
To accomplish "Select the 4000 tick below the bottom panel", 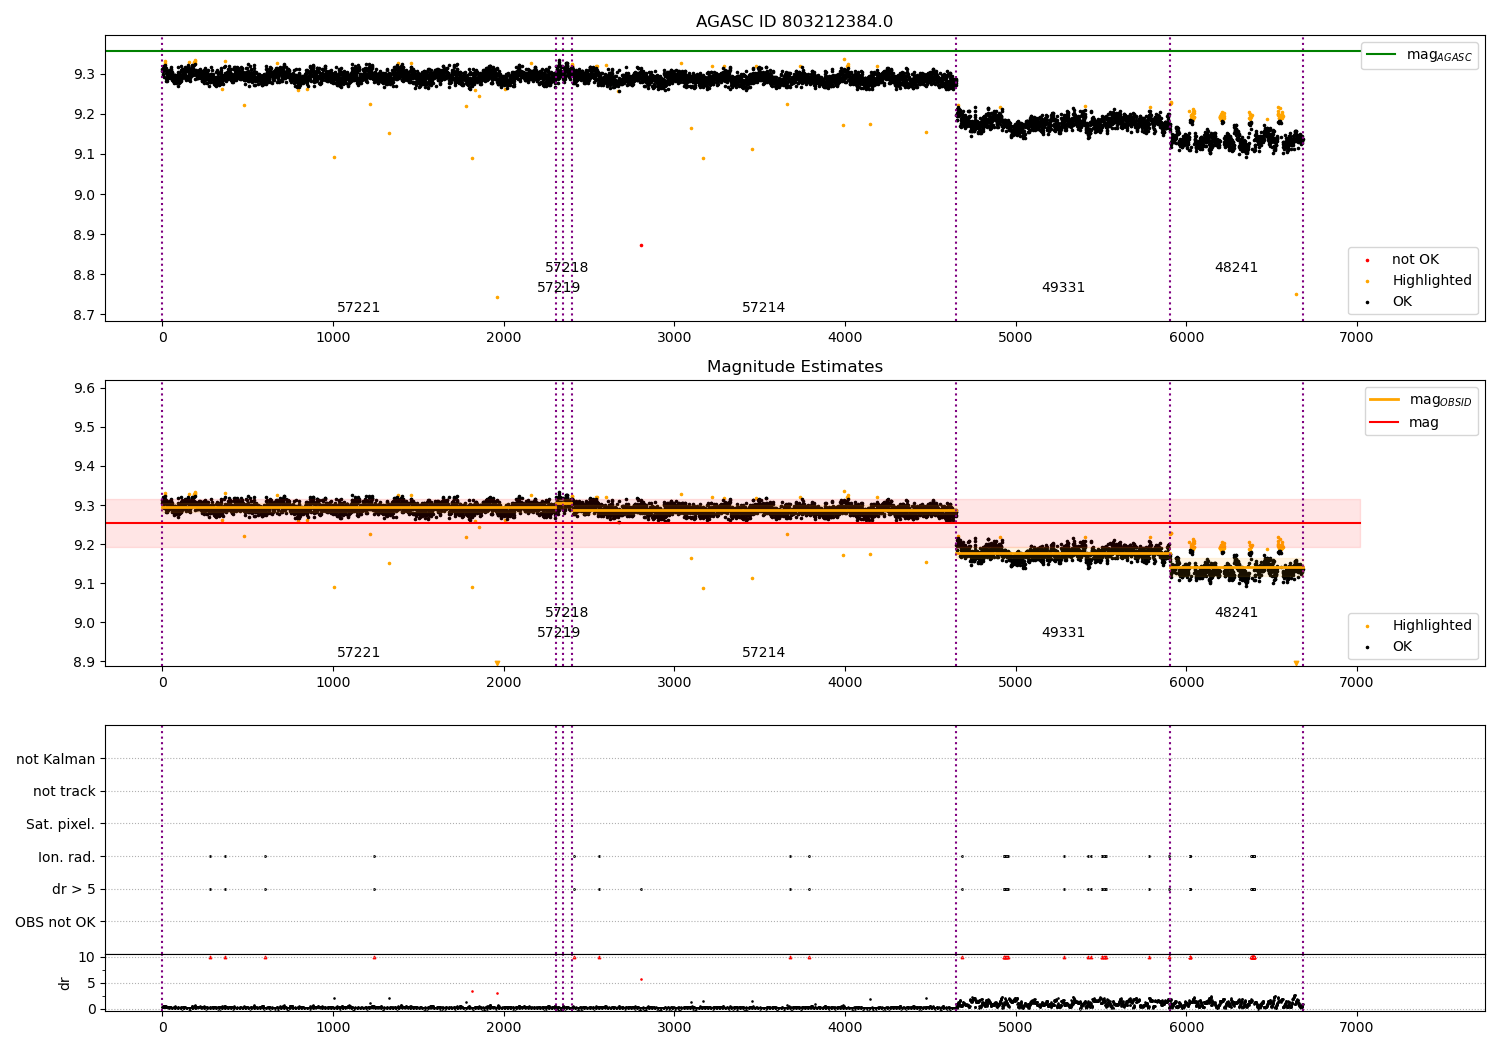I will [x=845, y=1027].
